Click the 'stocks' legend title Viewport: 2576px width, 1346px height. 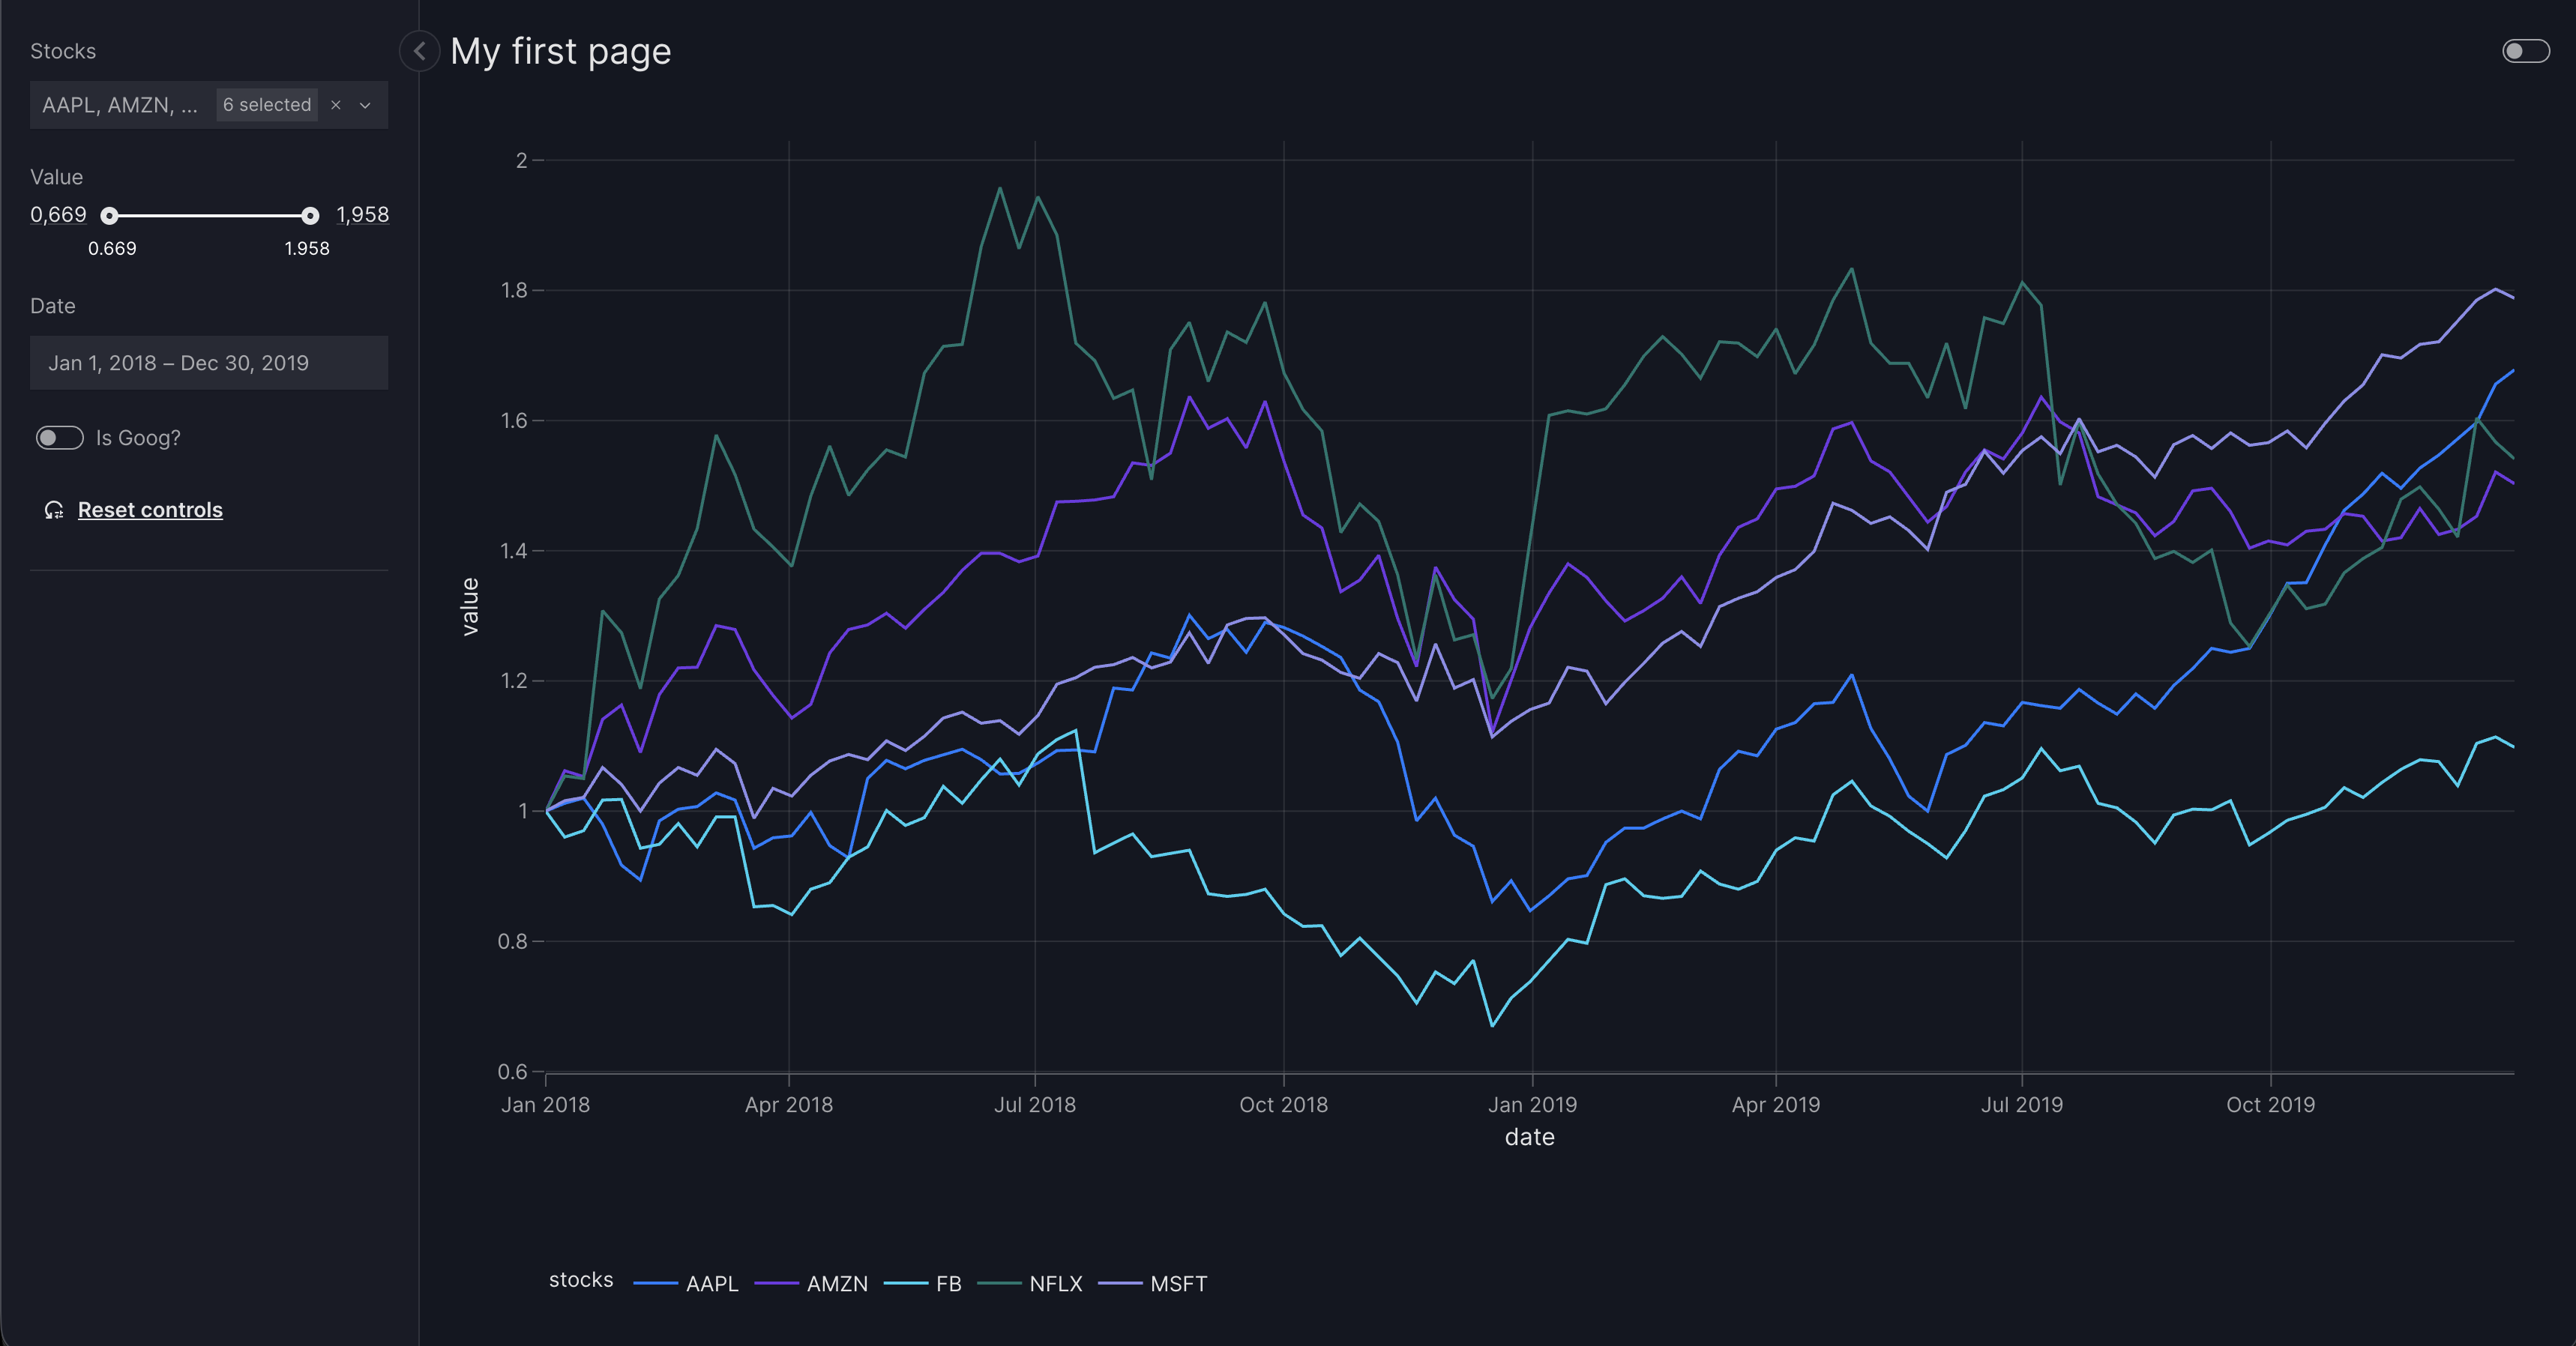pyautogui.click(x=581, y=1280)
